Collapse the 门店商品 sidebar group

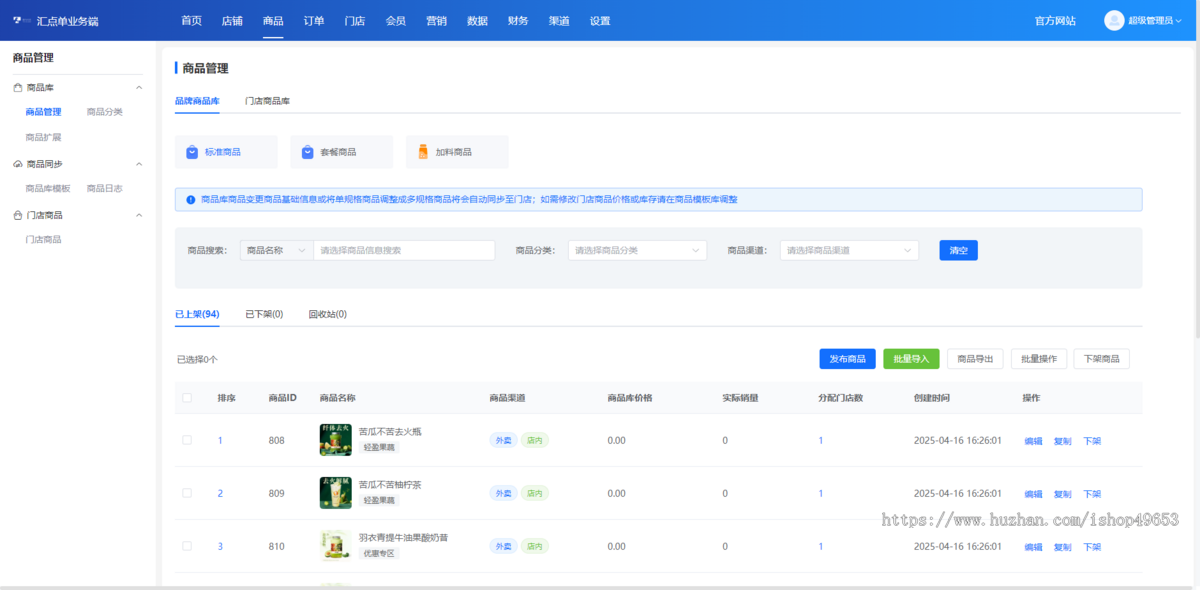click(139, 215)
